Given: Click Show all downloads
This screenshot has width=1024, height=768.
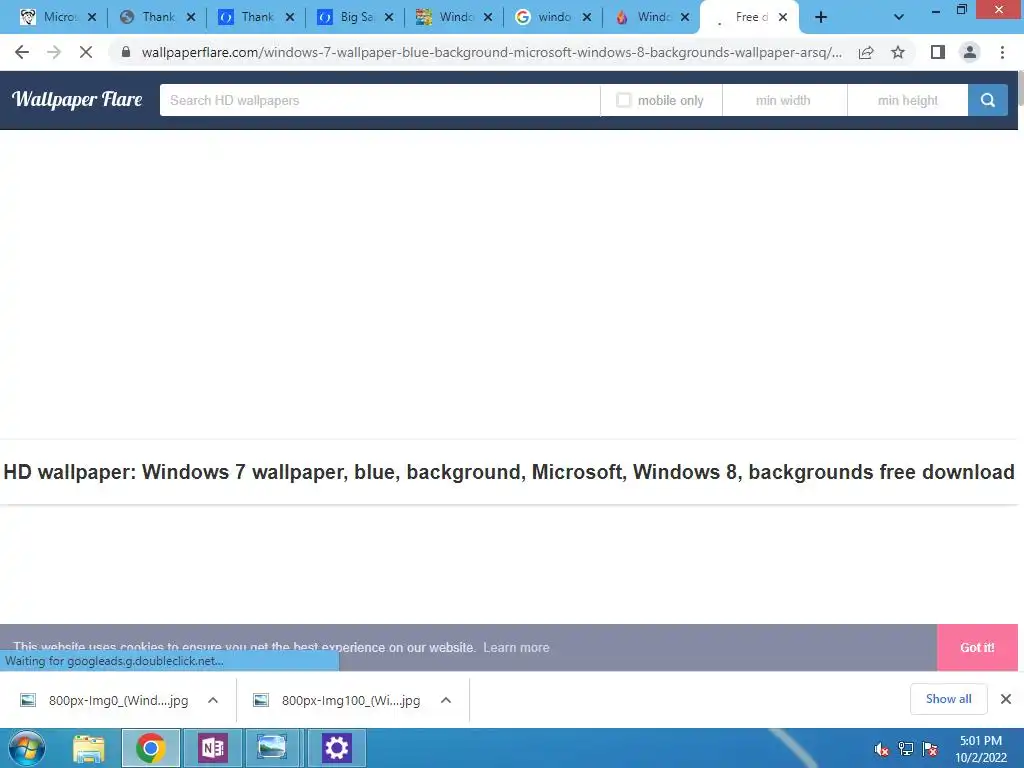Looking at the screenshot, I should [948, 699].
